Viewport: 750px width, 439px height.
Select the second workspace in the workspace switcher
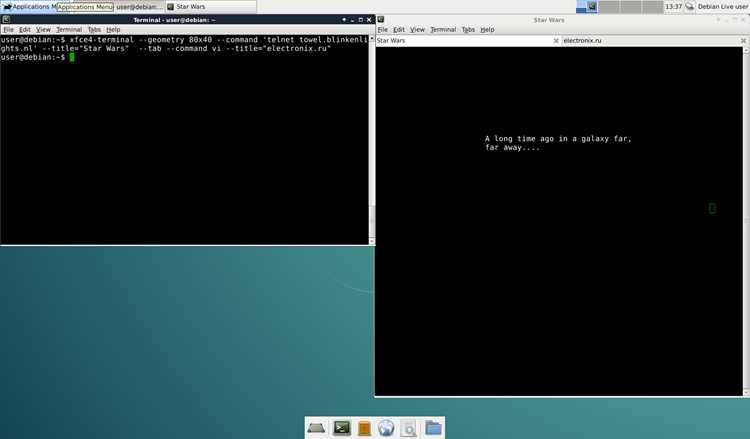[609, 7]
